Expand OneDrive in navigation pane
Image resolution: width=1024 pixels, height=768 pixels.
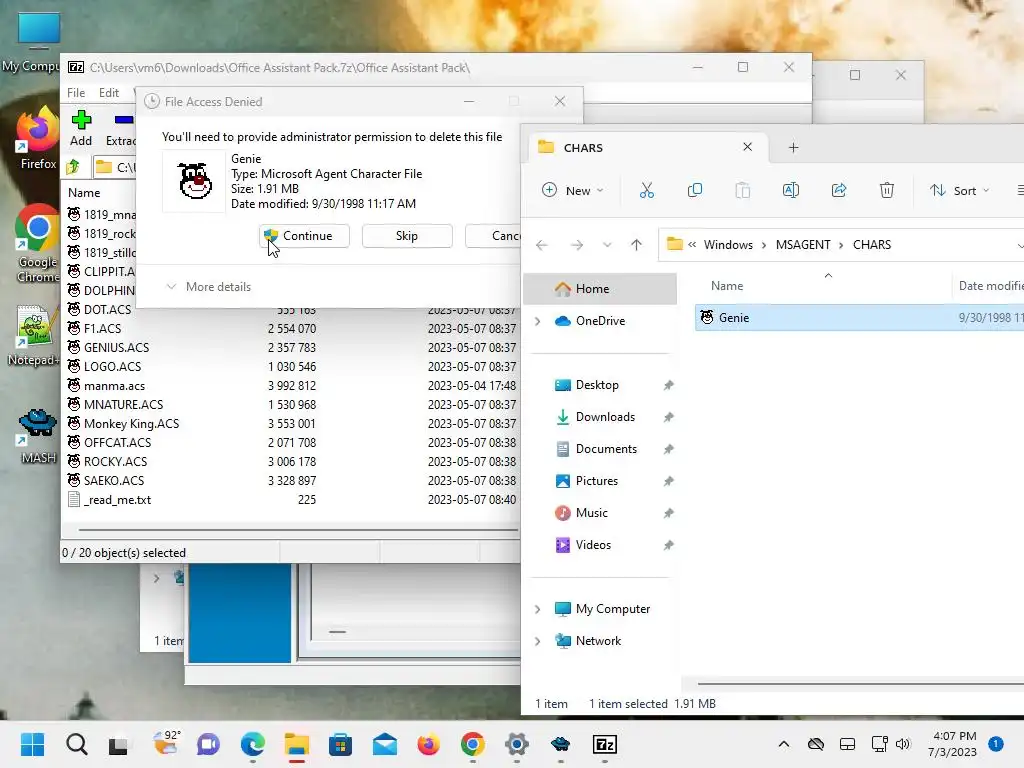(537, 321)
